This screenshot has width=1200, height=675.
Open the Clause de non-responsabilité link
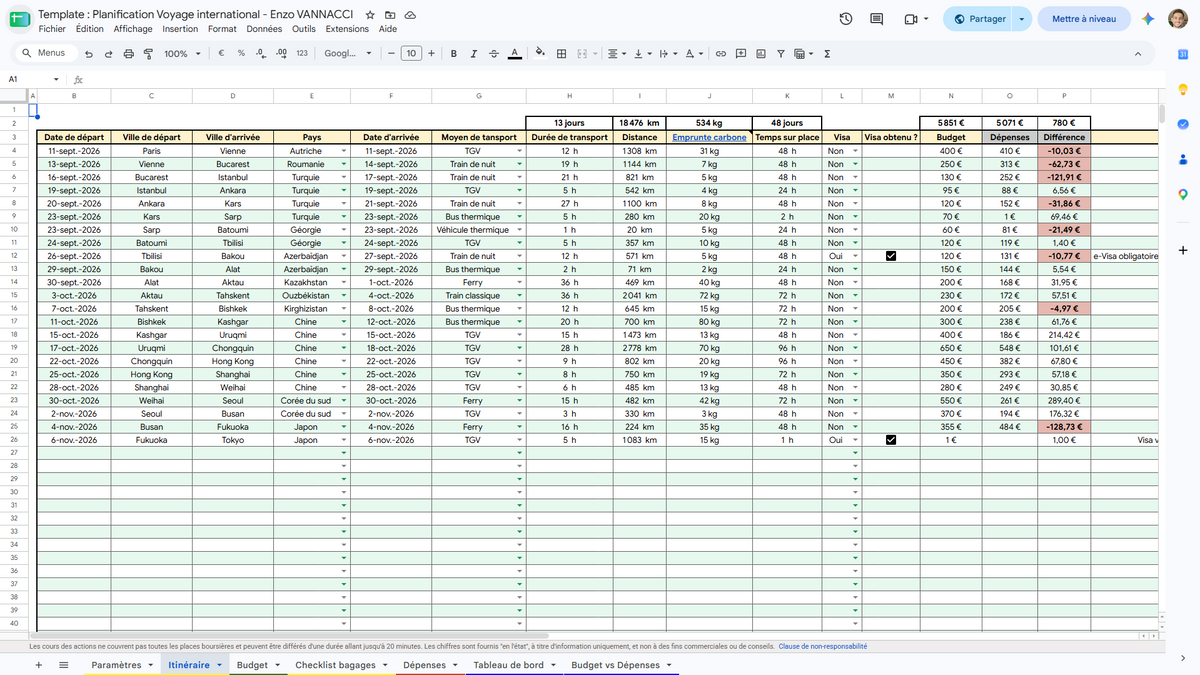pyautogui.click(x=823, y=647)
